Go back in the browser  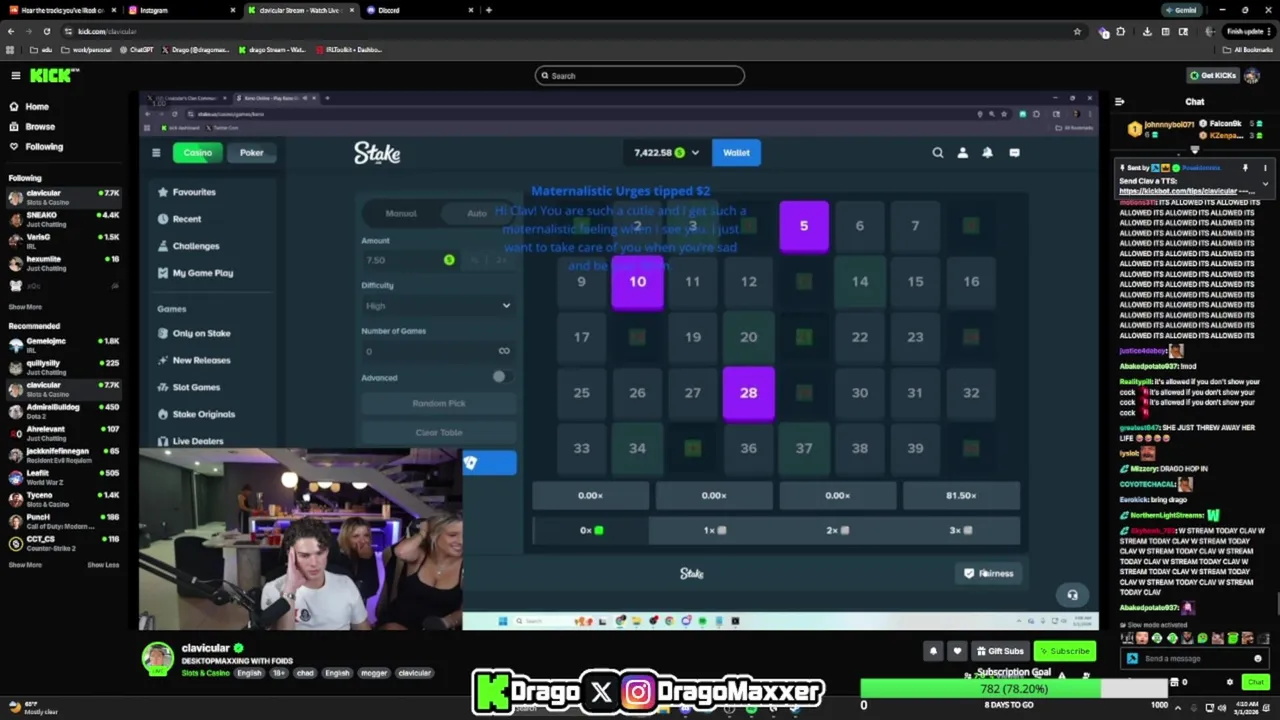11,31
